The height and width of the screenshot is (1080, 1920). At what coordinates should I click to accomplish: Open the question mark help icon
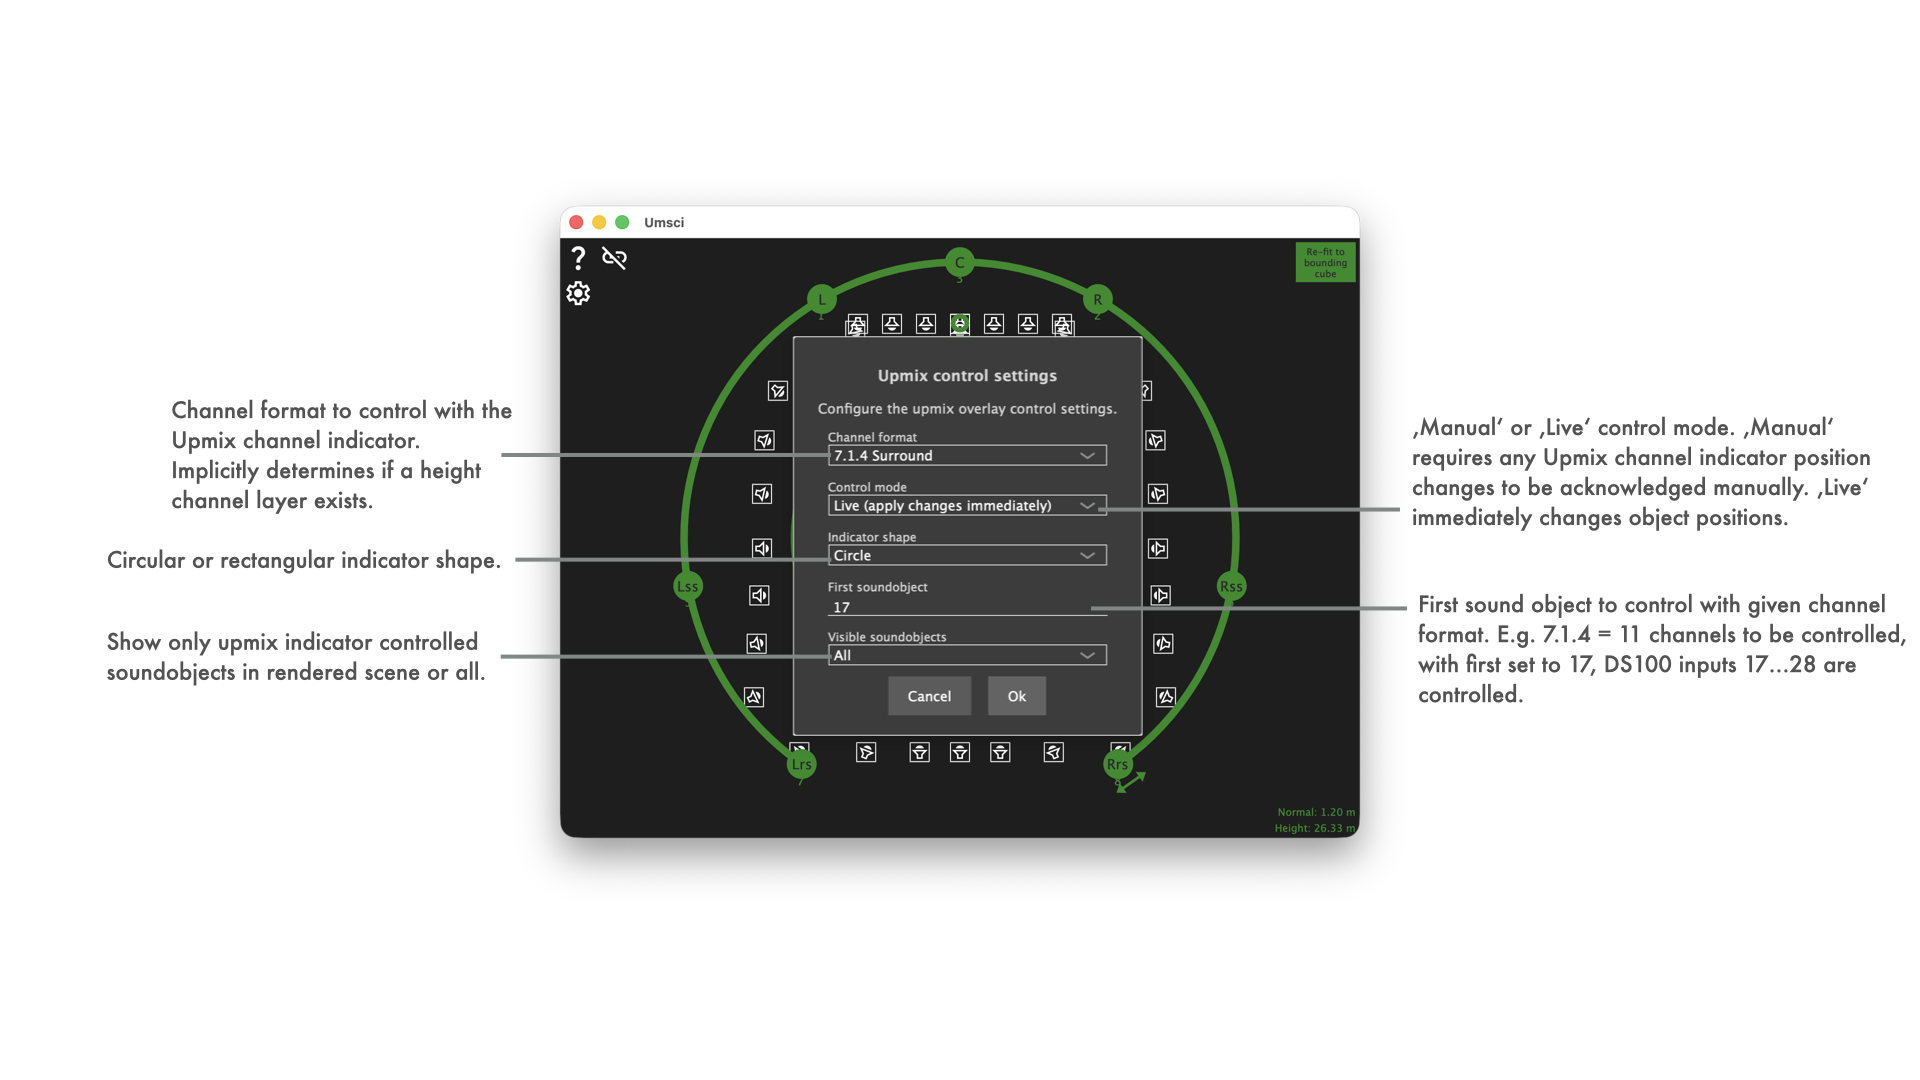click(x=578, y=258)
